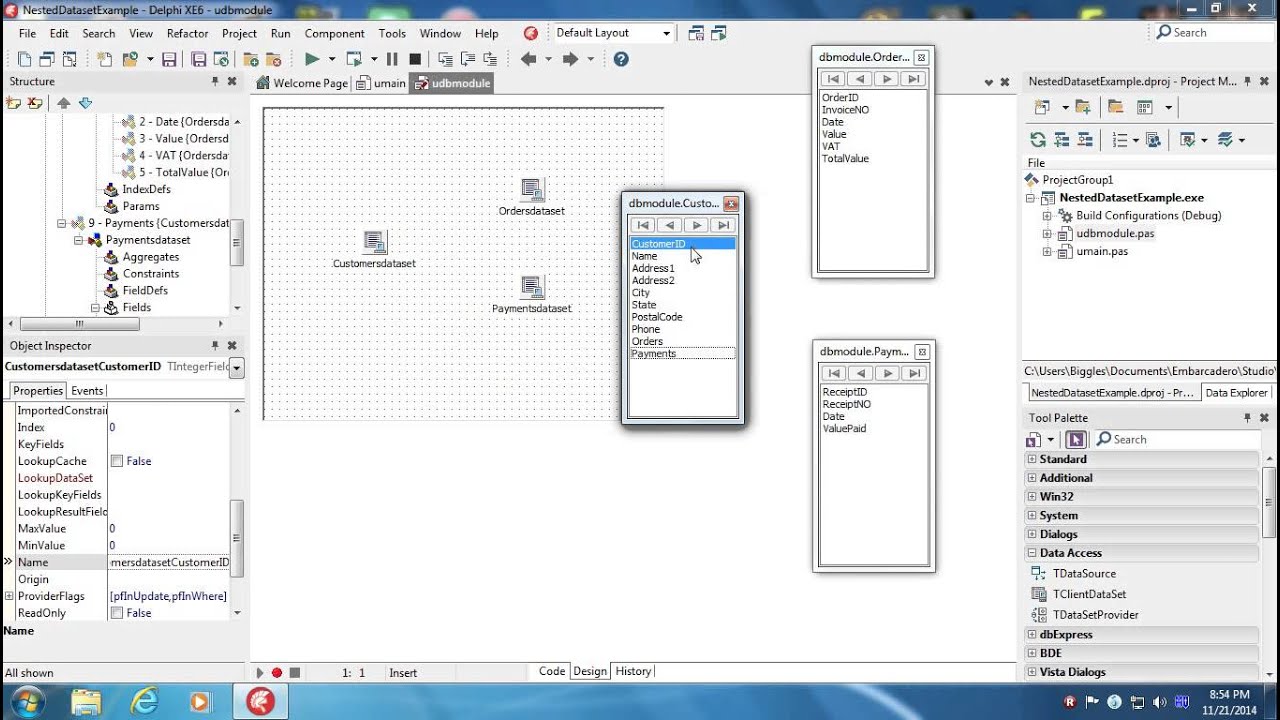Click the Back navigation arrow icon
The height and width of the screenshot is (720, 1280).
click(528, 59)
